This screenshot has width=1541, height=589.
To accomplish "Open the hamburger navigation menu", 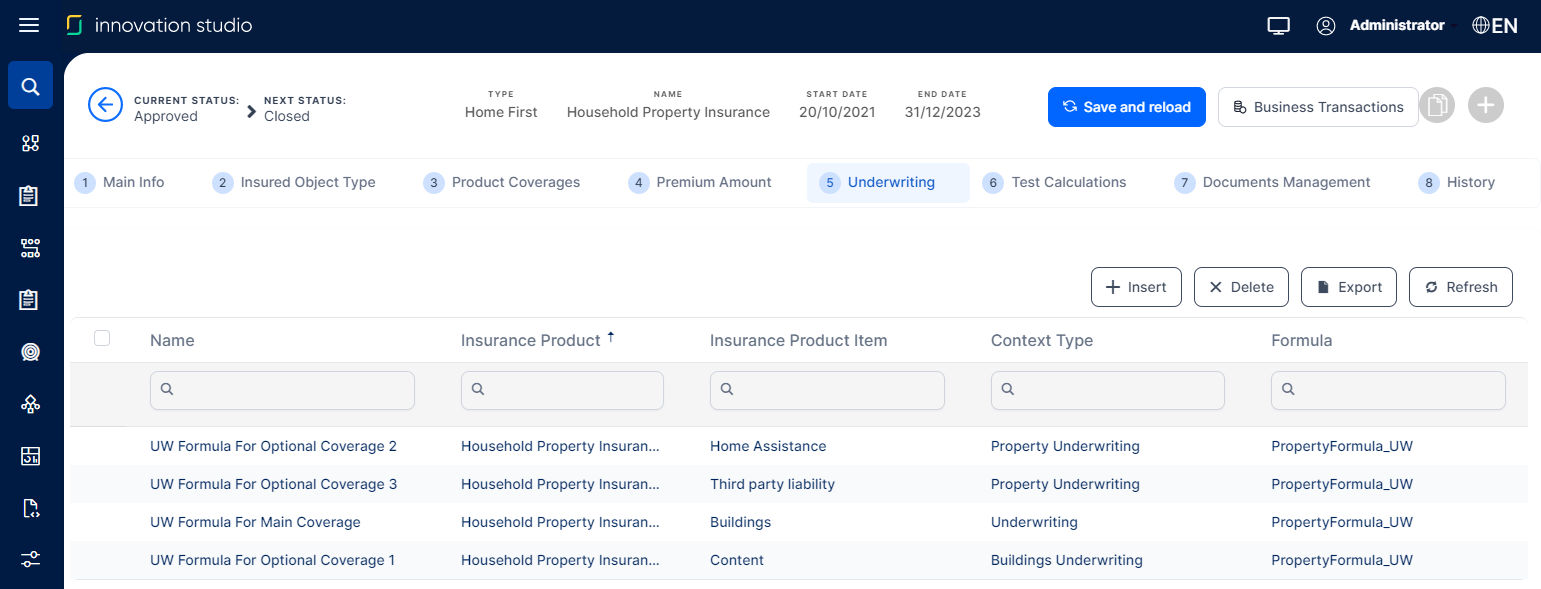I will point(29,25).
